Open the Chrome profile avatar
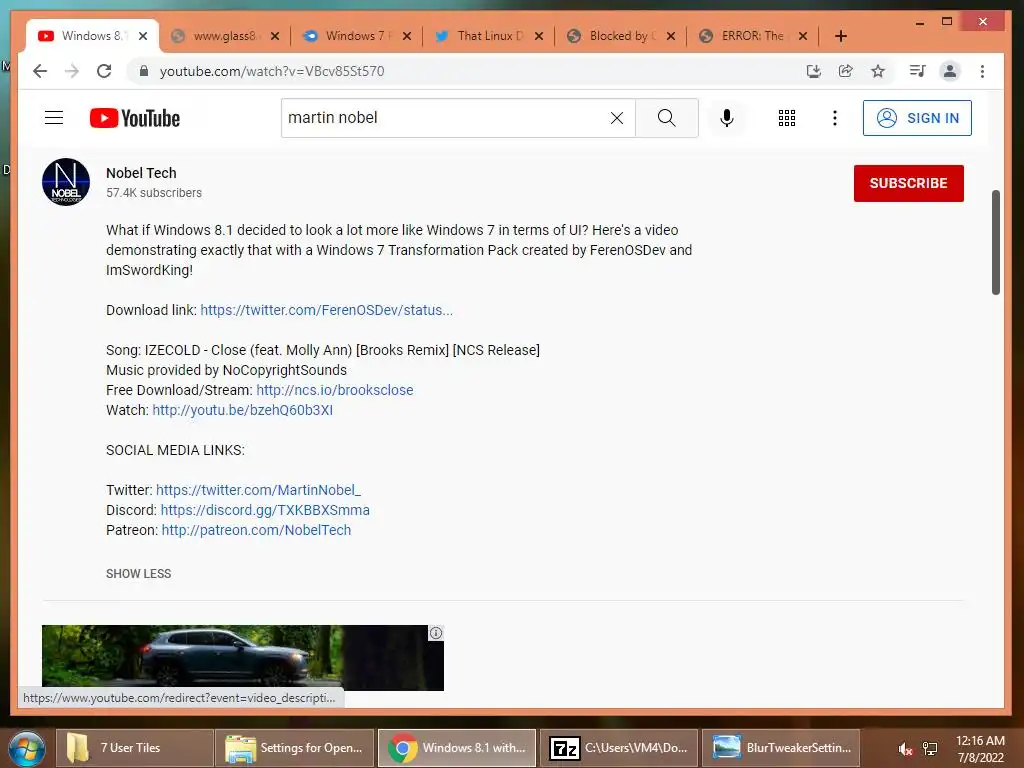This screenshot has height=768, width=1024. (950, 71)
